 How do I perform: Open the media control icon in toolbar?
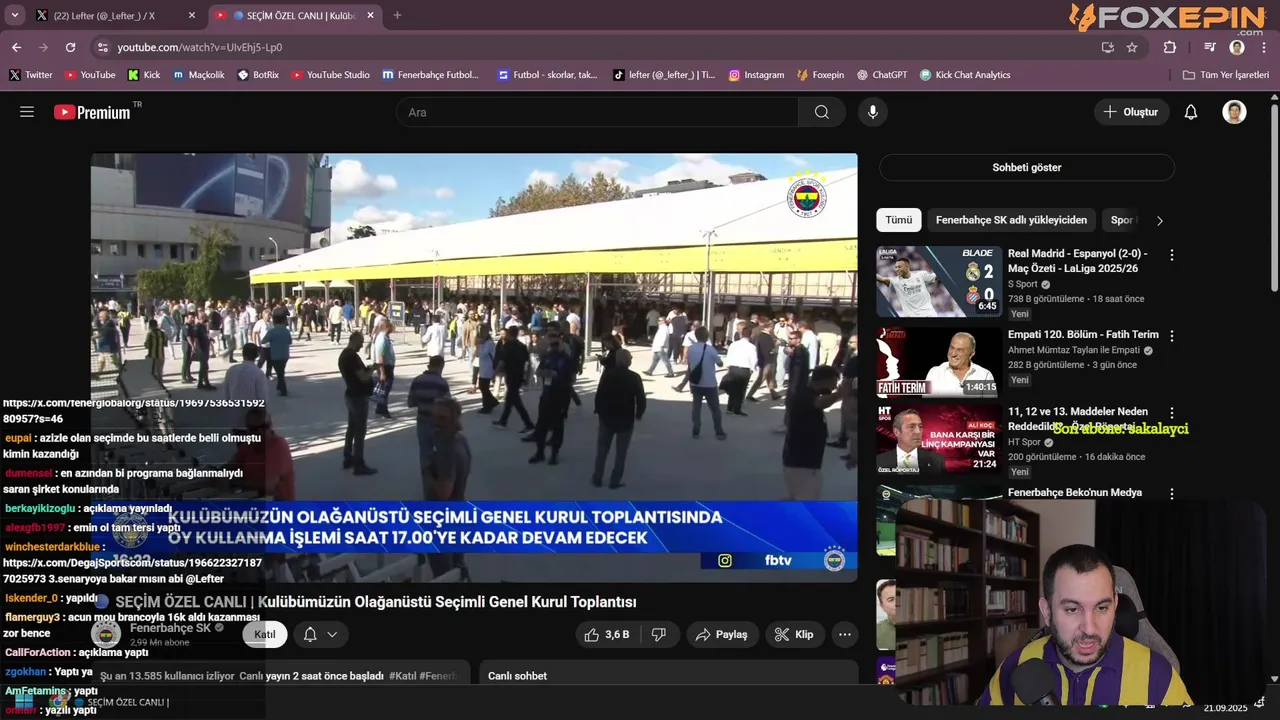(x=1210, y=47)
